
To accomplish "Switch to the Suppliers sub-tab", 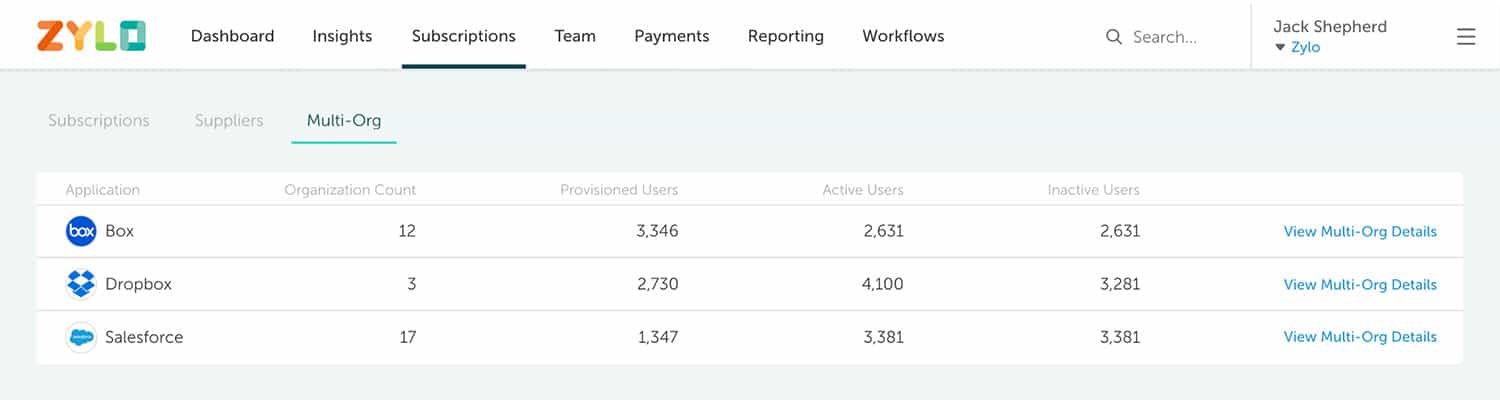I will pos(229,120).
